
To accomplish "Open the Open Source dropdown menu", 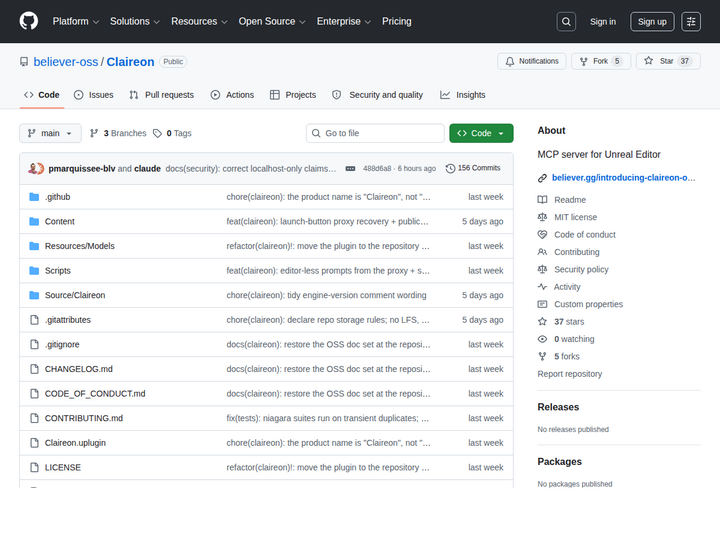I will [272, 22].
